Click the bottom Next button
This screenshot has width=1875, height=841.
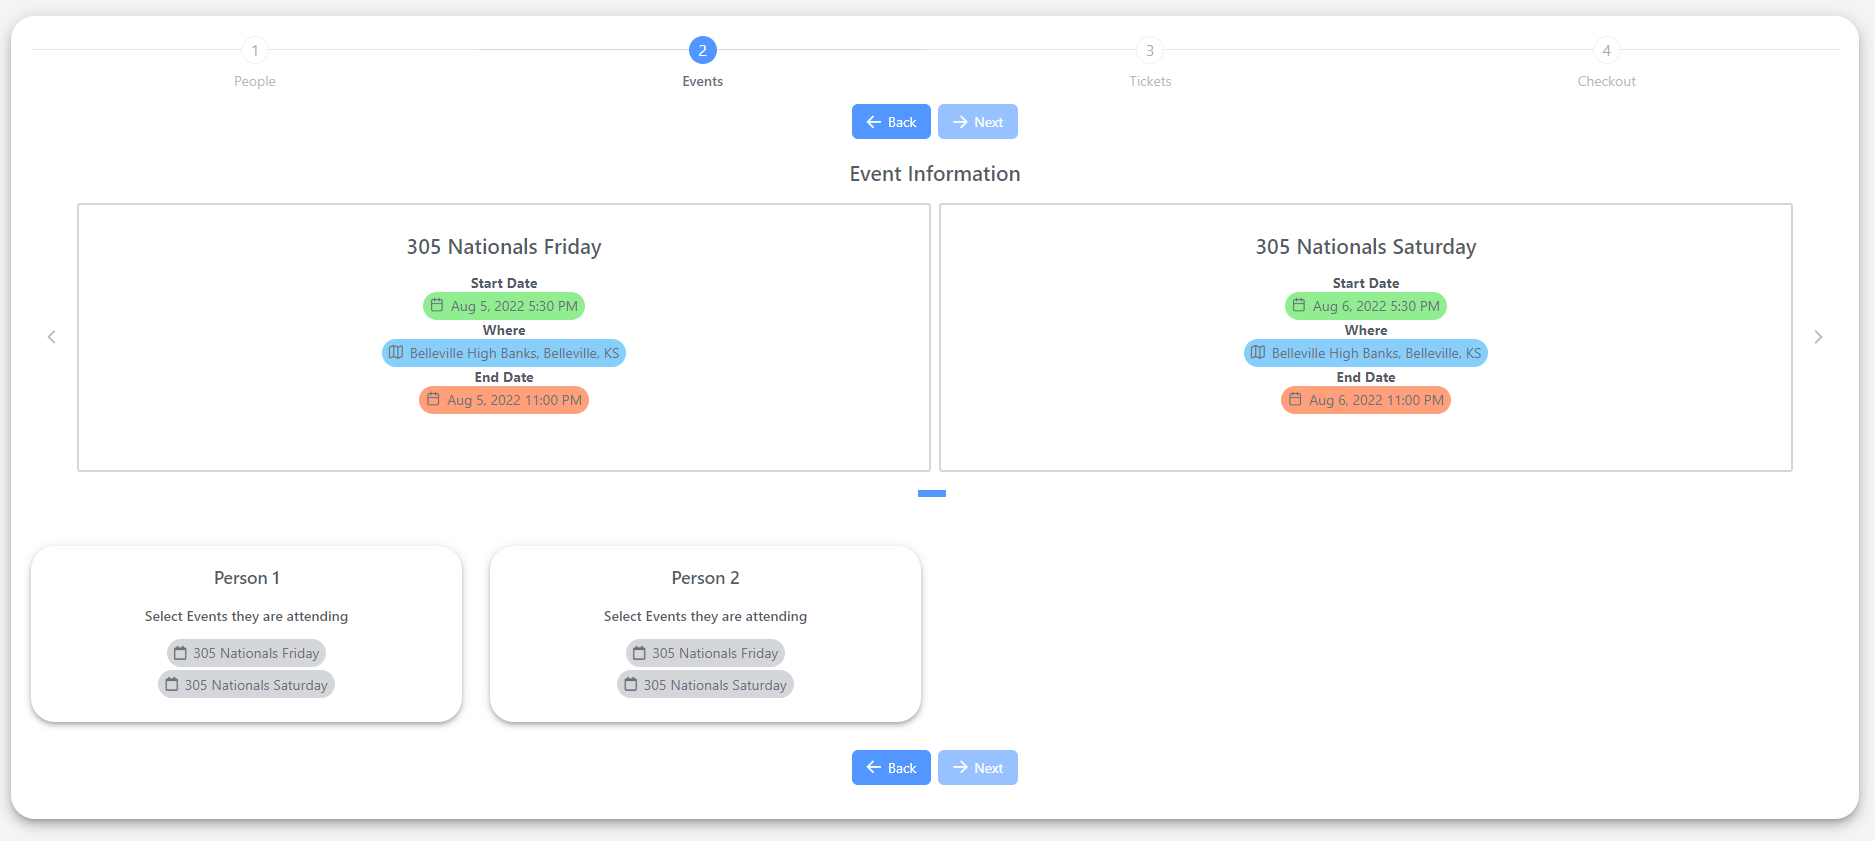pyautogui.click(x=978, y=768)
